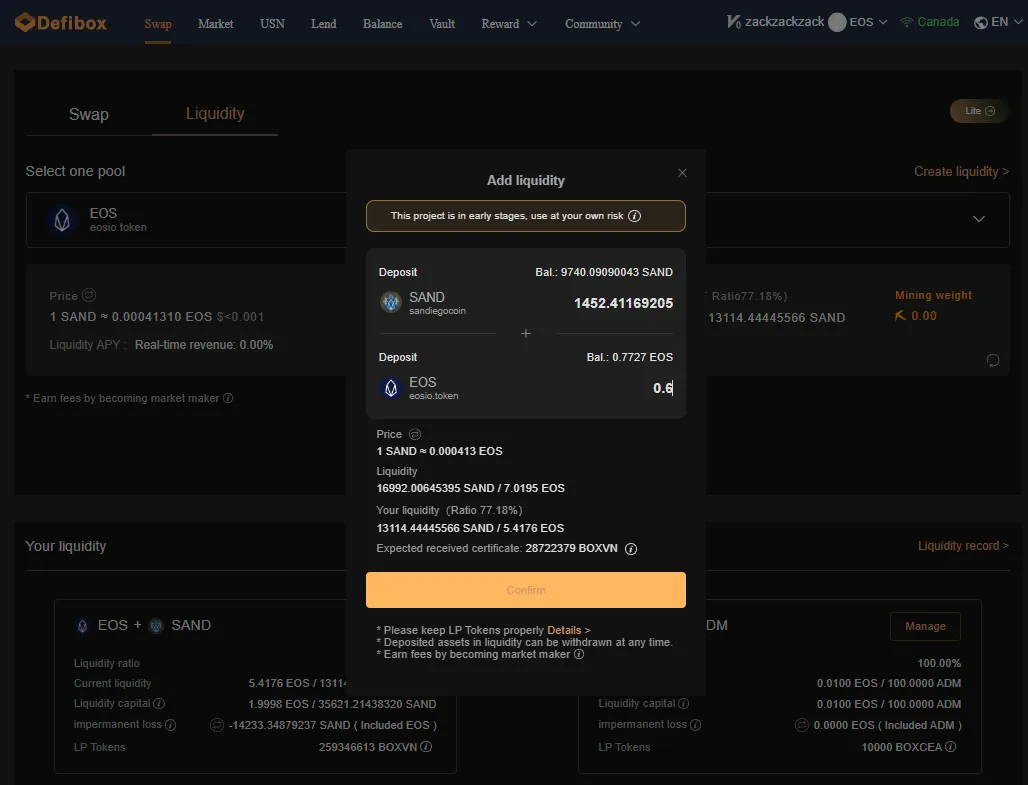Open Liquidity record link
Screen dimensions: 1028x785
coord(963,546)
